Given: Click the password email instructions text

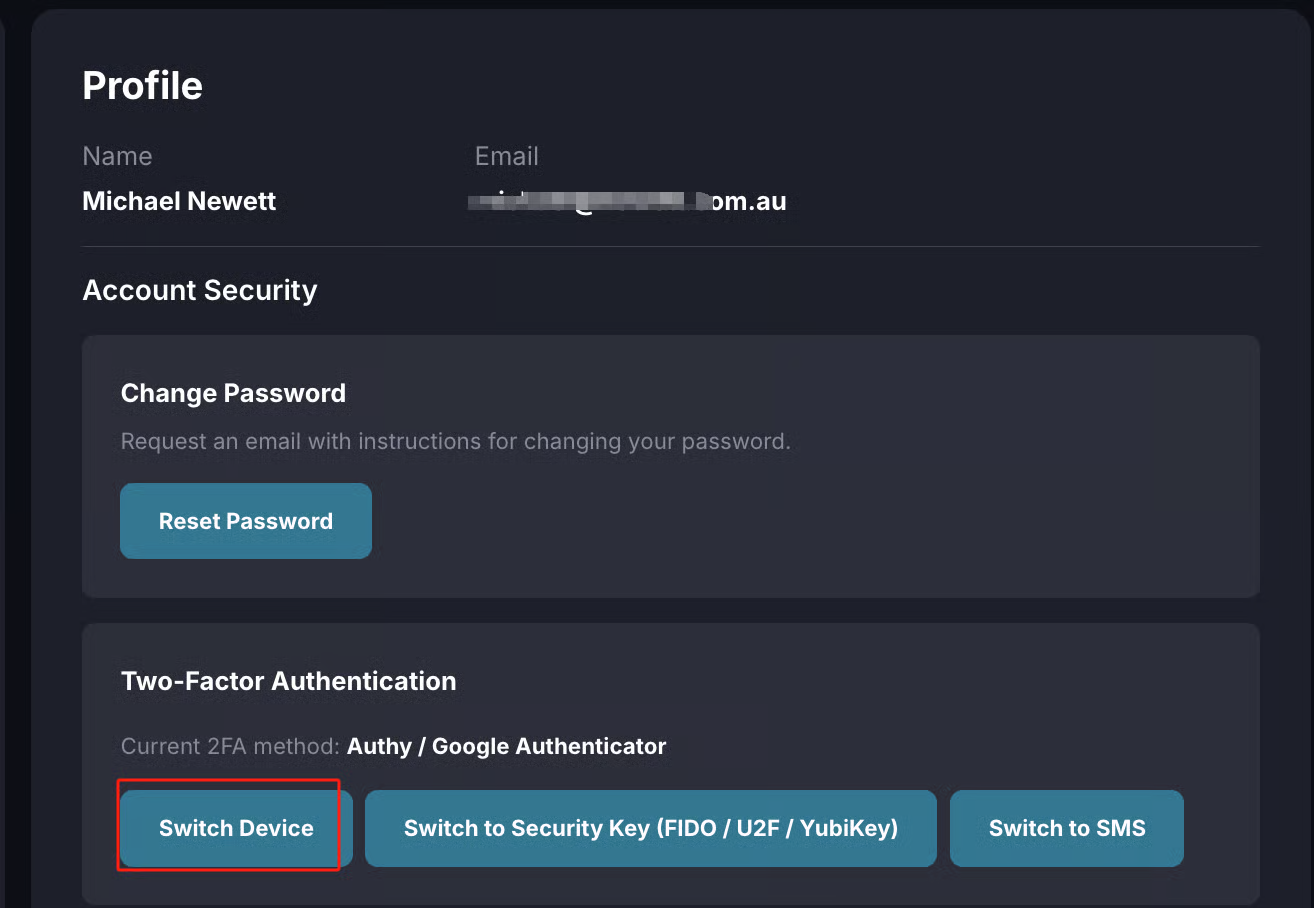Looking at the screenshot, I should tap(455, 441).
